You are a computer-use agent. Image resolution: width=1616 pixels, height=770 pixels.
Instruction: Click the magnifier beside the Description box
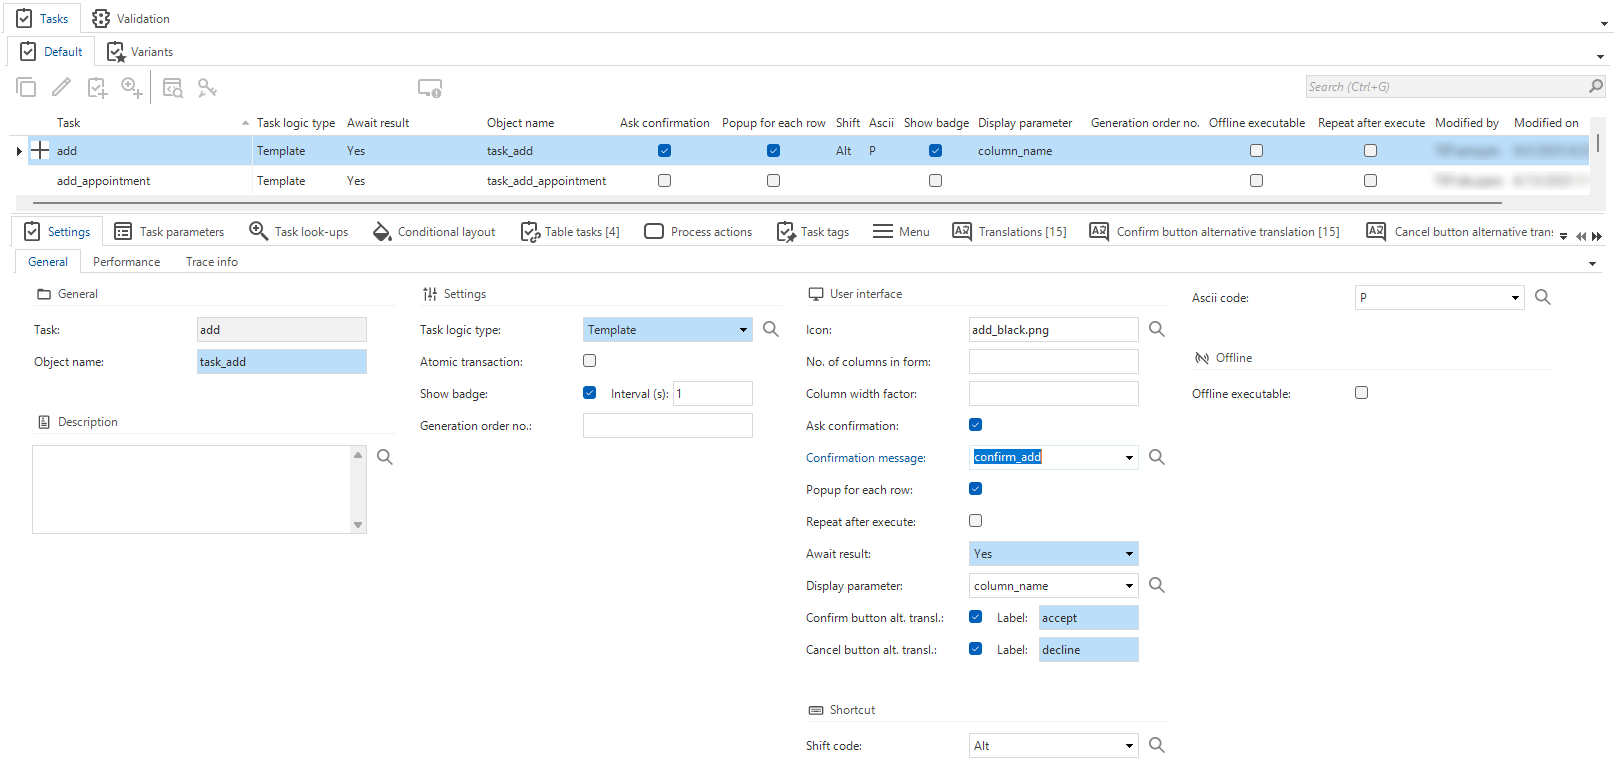click(x=385, y=457)
